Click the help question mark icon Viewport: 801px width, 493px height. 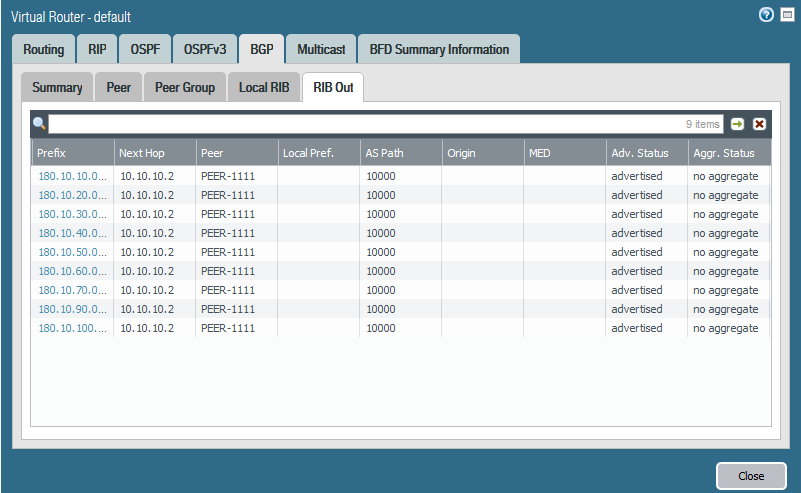pyautogui.click(x=766, y=15)
